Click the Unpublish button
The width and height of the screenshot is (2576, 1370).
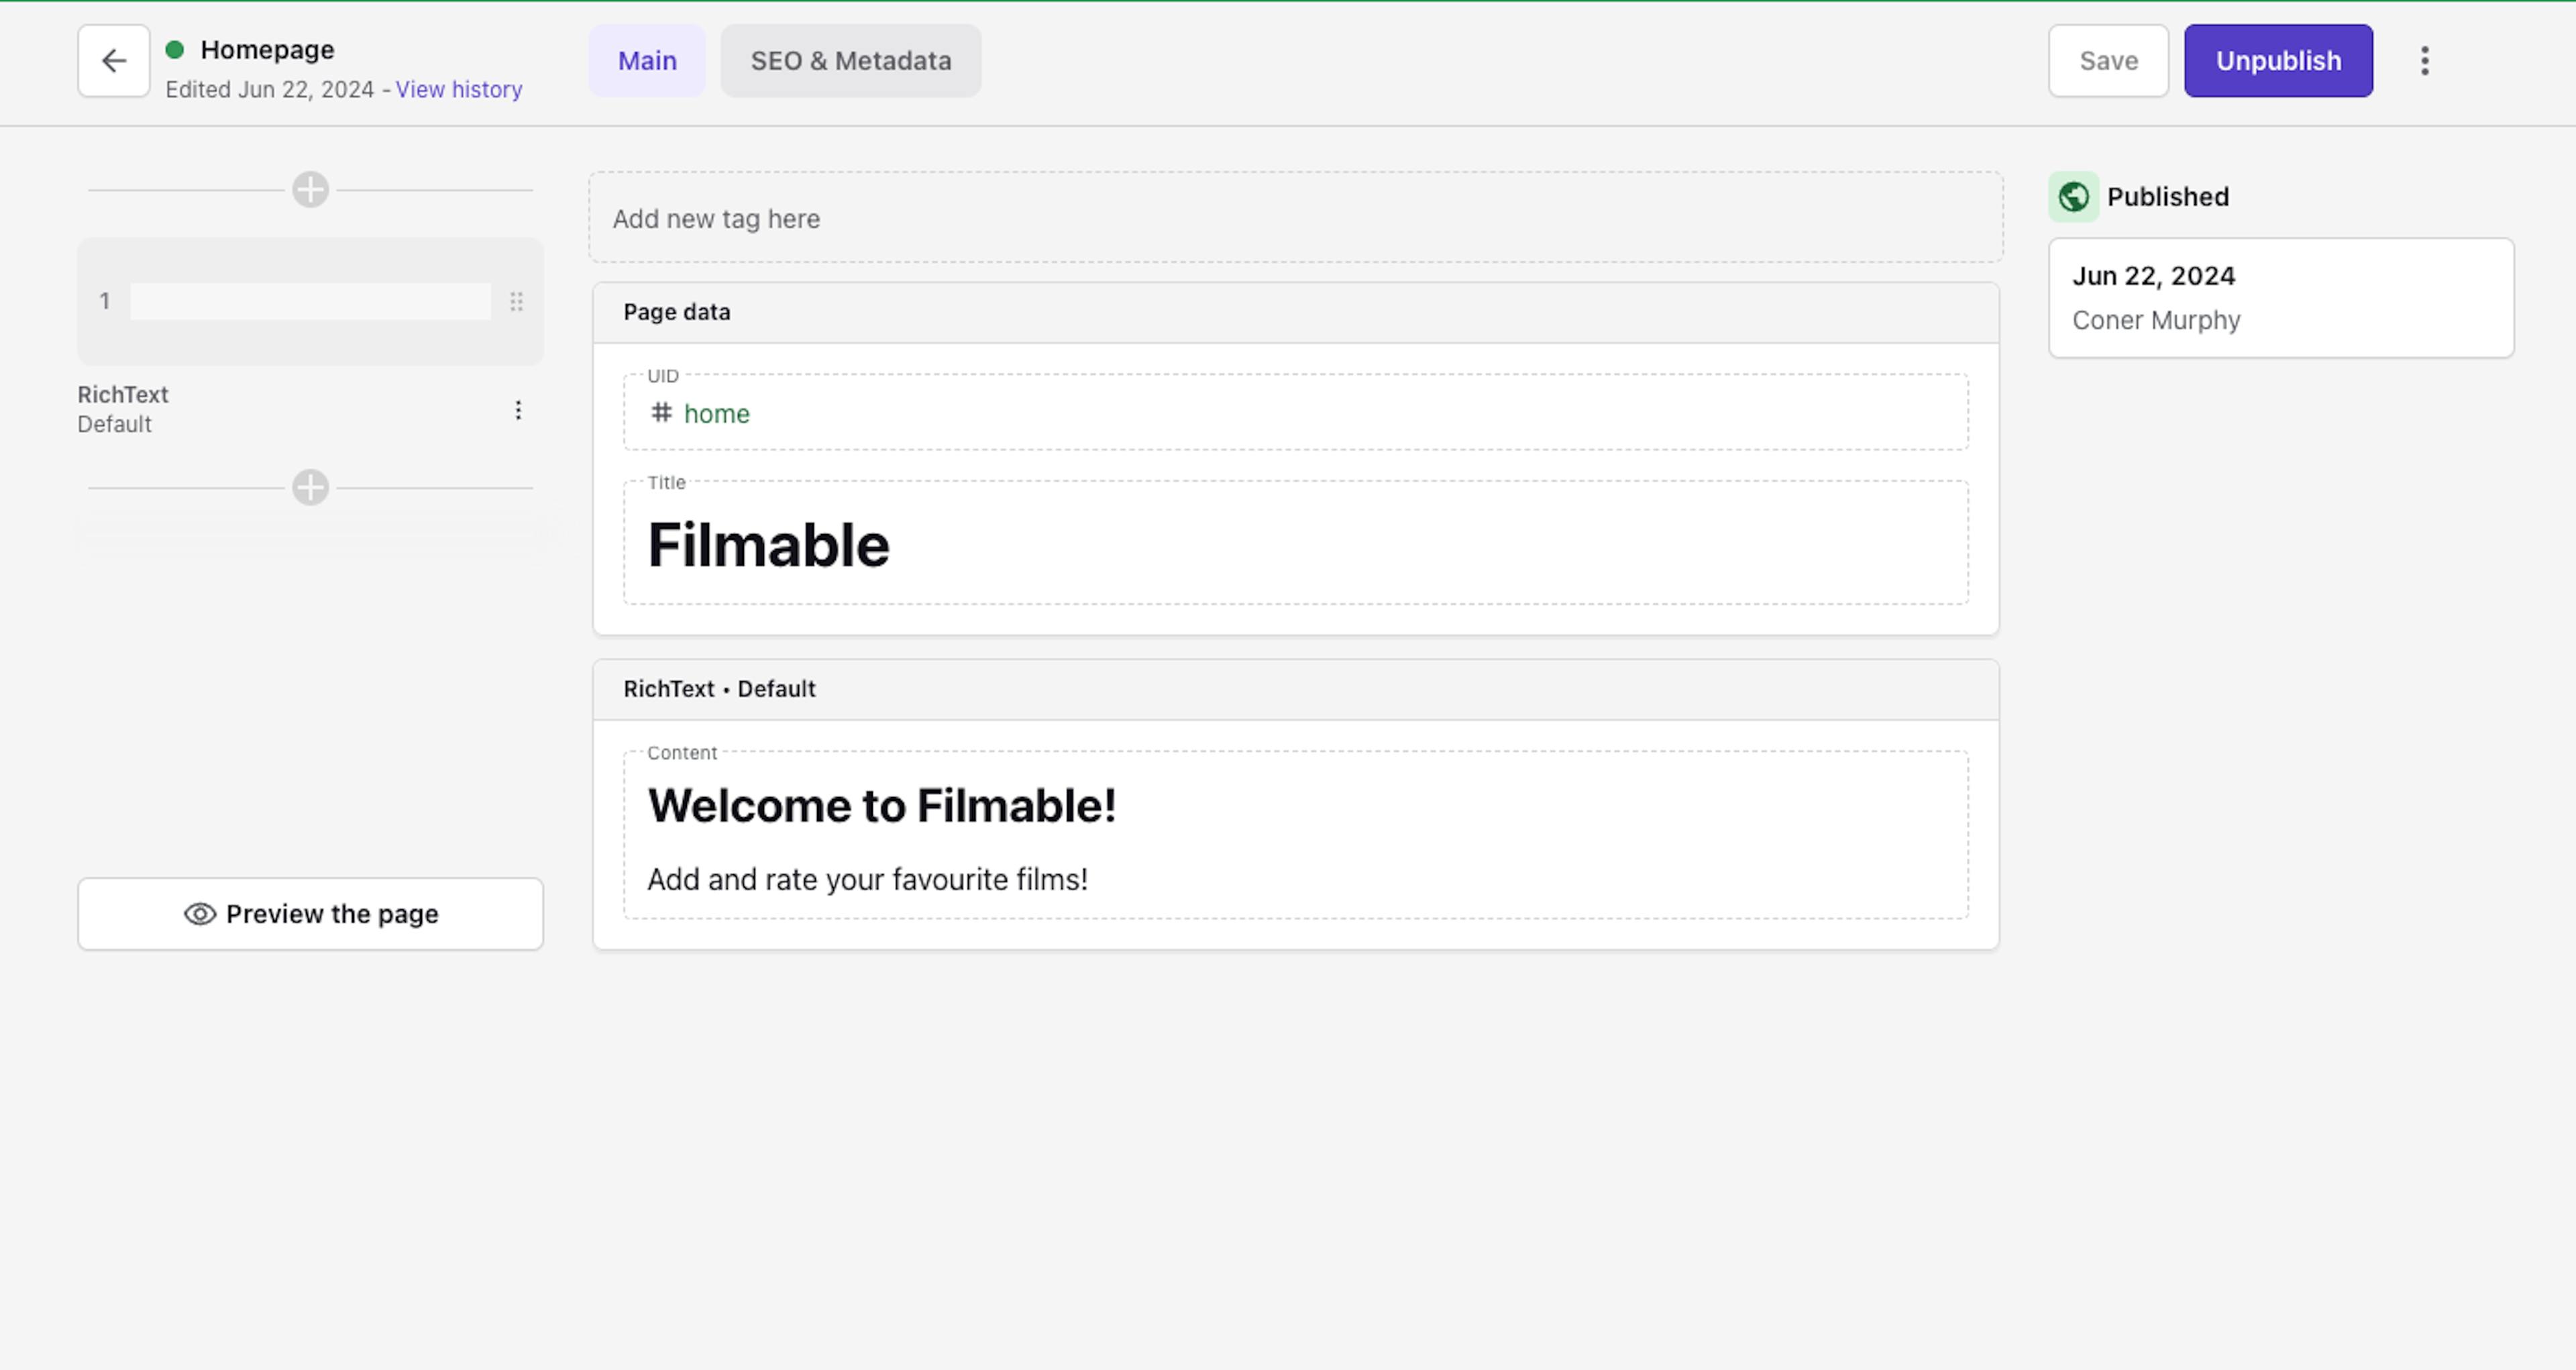tap(2278, 60)
